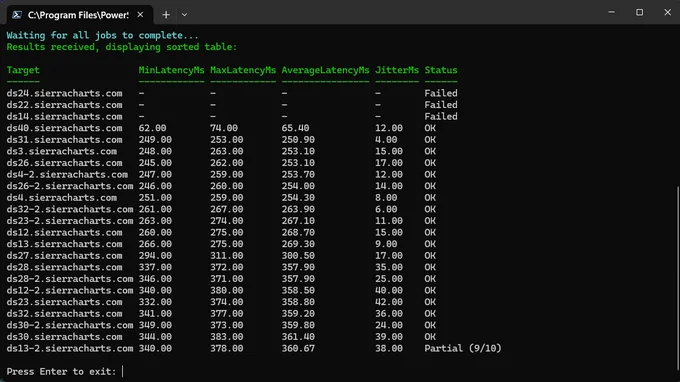Click ds23.sierracharts.com target
Screen dimensions: 680x382
coord(64,302)
